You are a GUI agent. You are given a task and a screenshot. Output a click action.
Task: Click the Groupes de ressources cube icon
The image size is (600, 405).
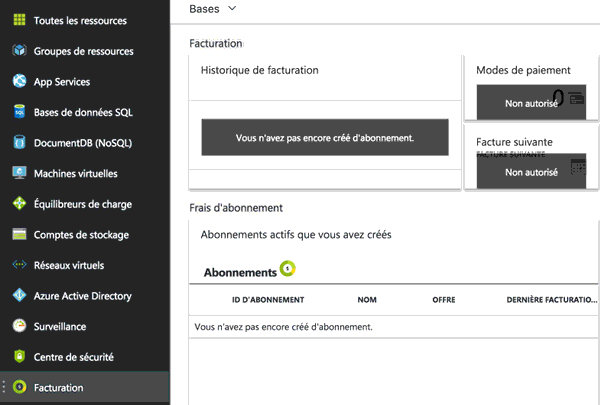tap(19, 50)
